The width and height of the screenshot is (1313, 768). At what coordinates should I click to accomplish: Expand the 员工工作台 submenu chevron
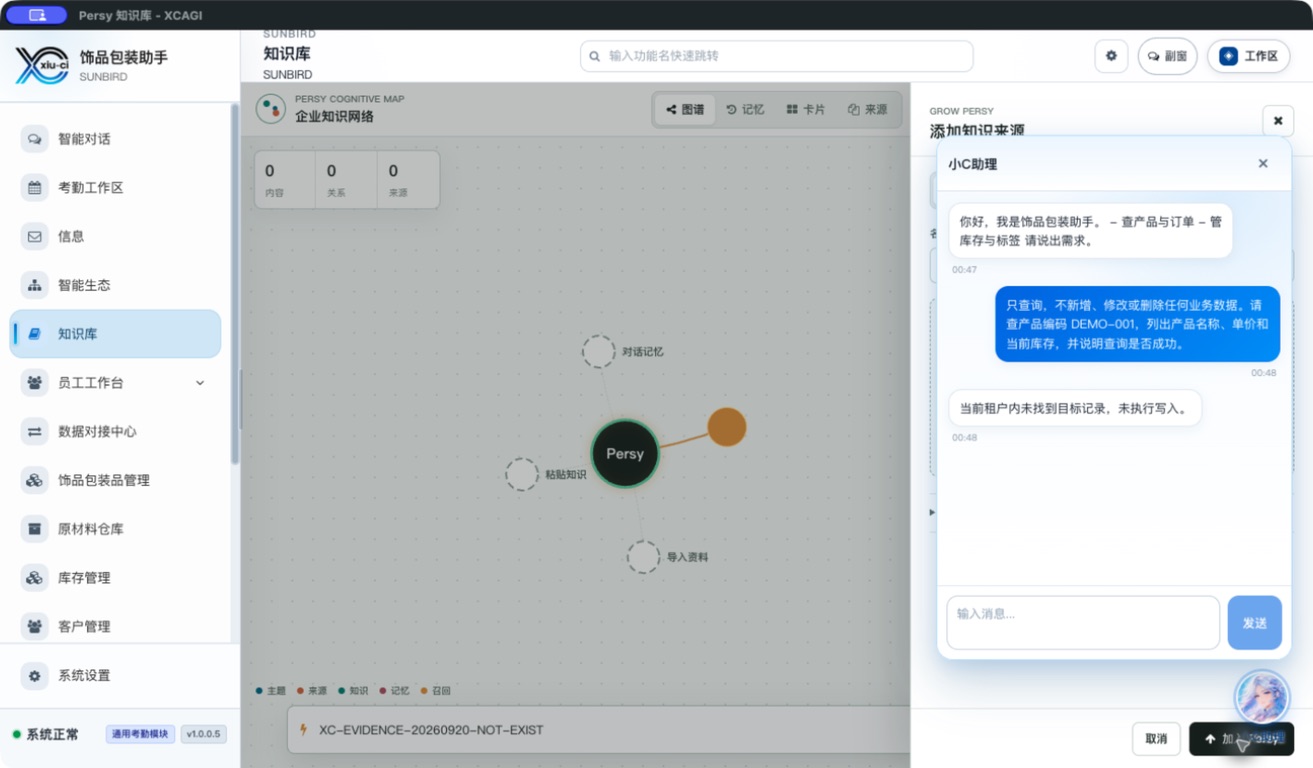click(x=200, y=383)
